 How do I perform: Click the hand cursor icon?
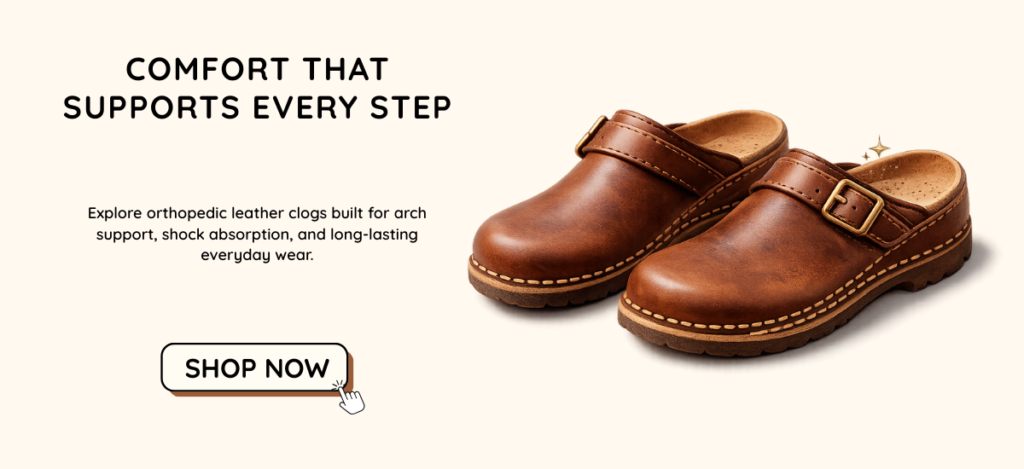[x=350, y=398]
